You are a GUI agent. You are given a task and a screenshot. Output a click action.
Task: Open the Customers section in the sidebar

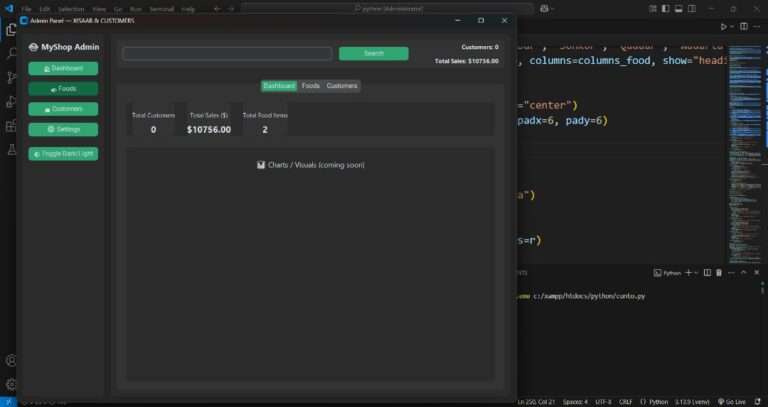click(x=63, y=109)
